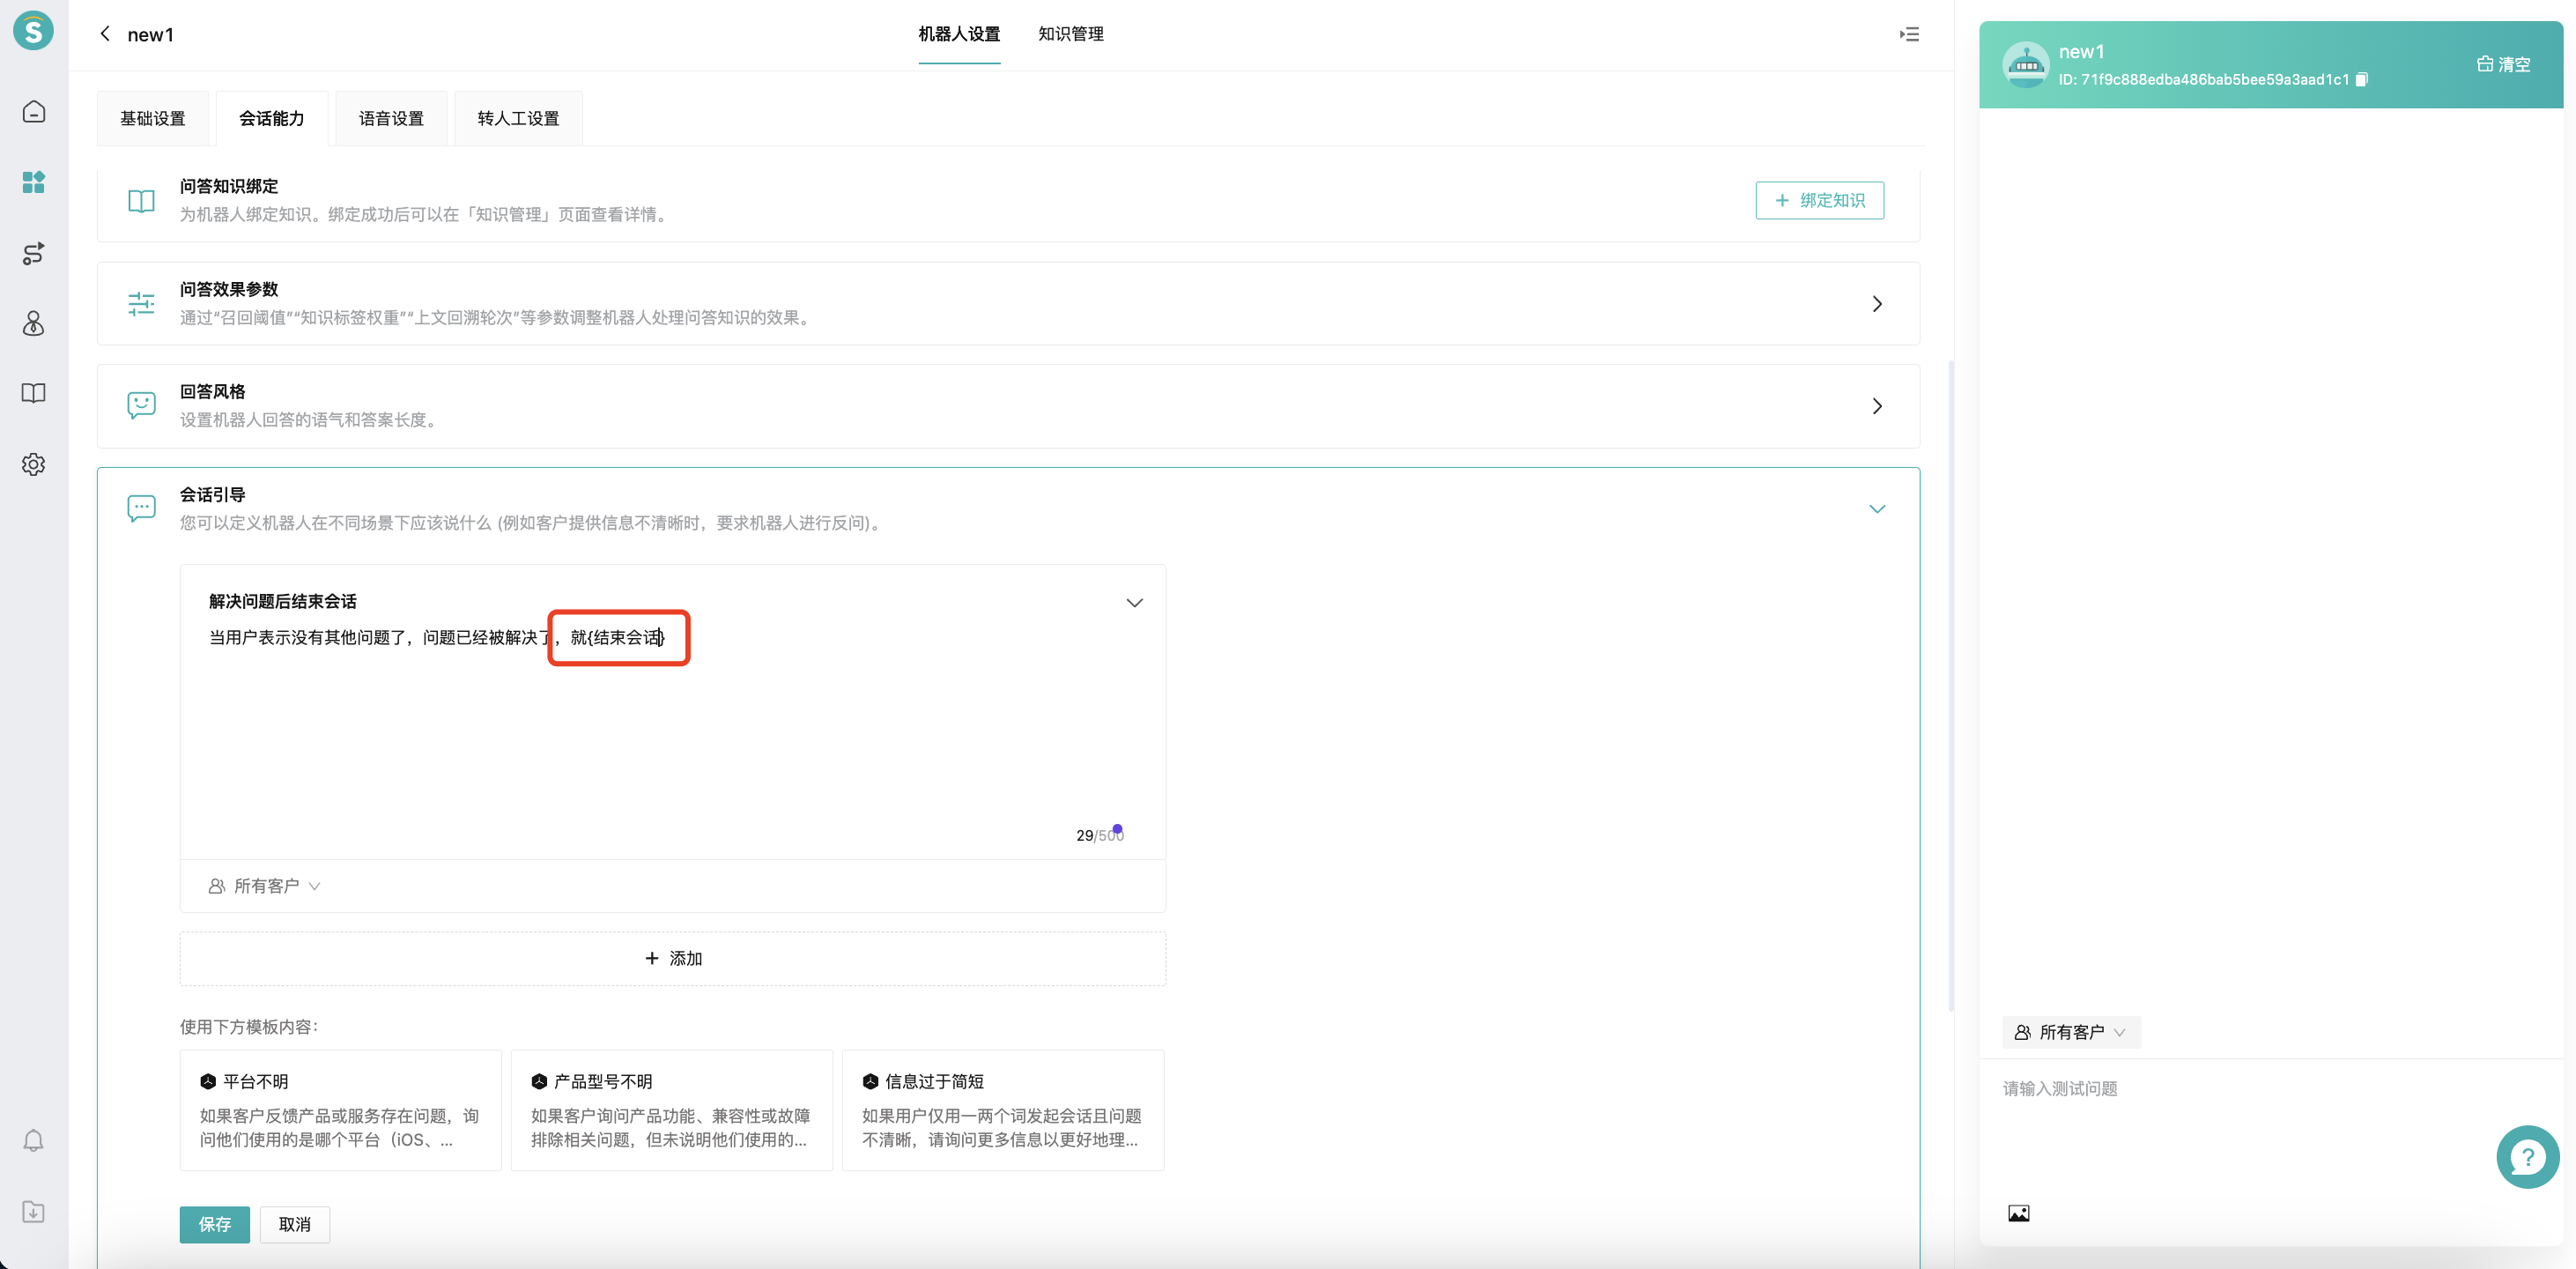This screenshot has height=1269, width=2576.
Task: Open the person badge icon in sidebar
Action: pos(33,323)
